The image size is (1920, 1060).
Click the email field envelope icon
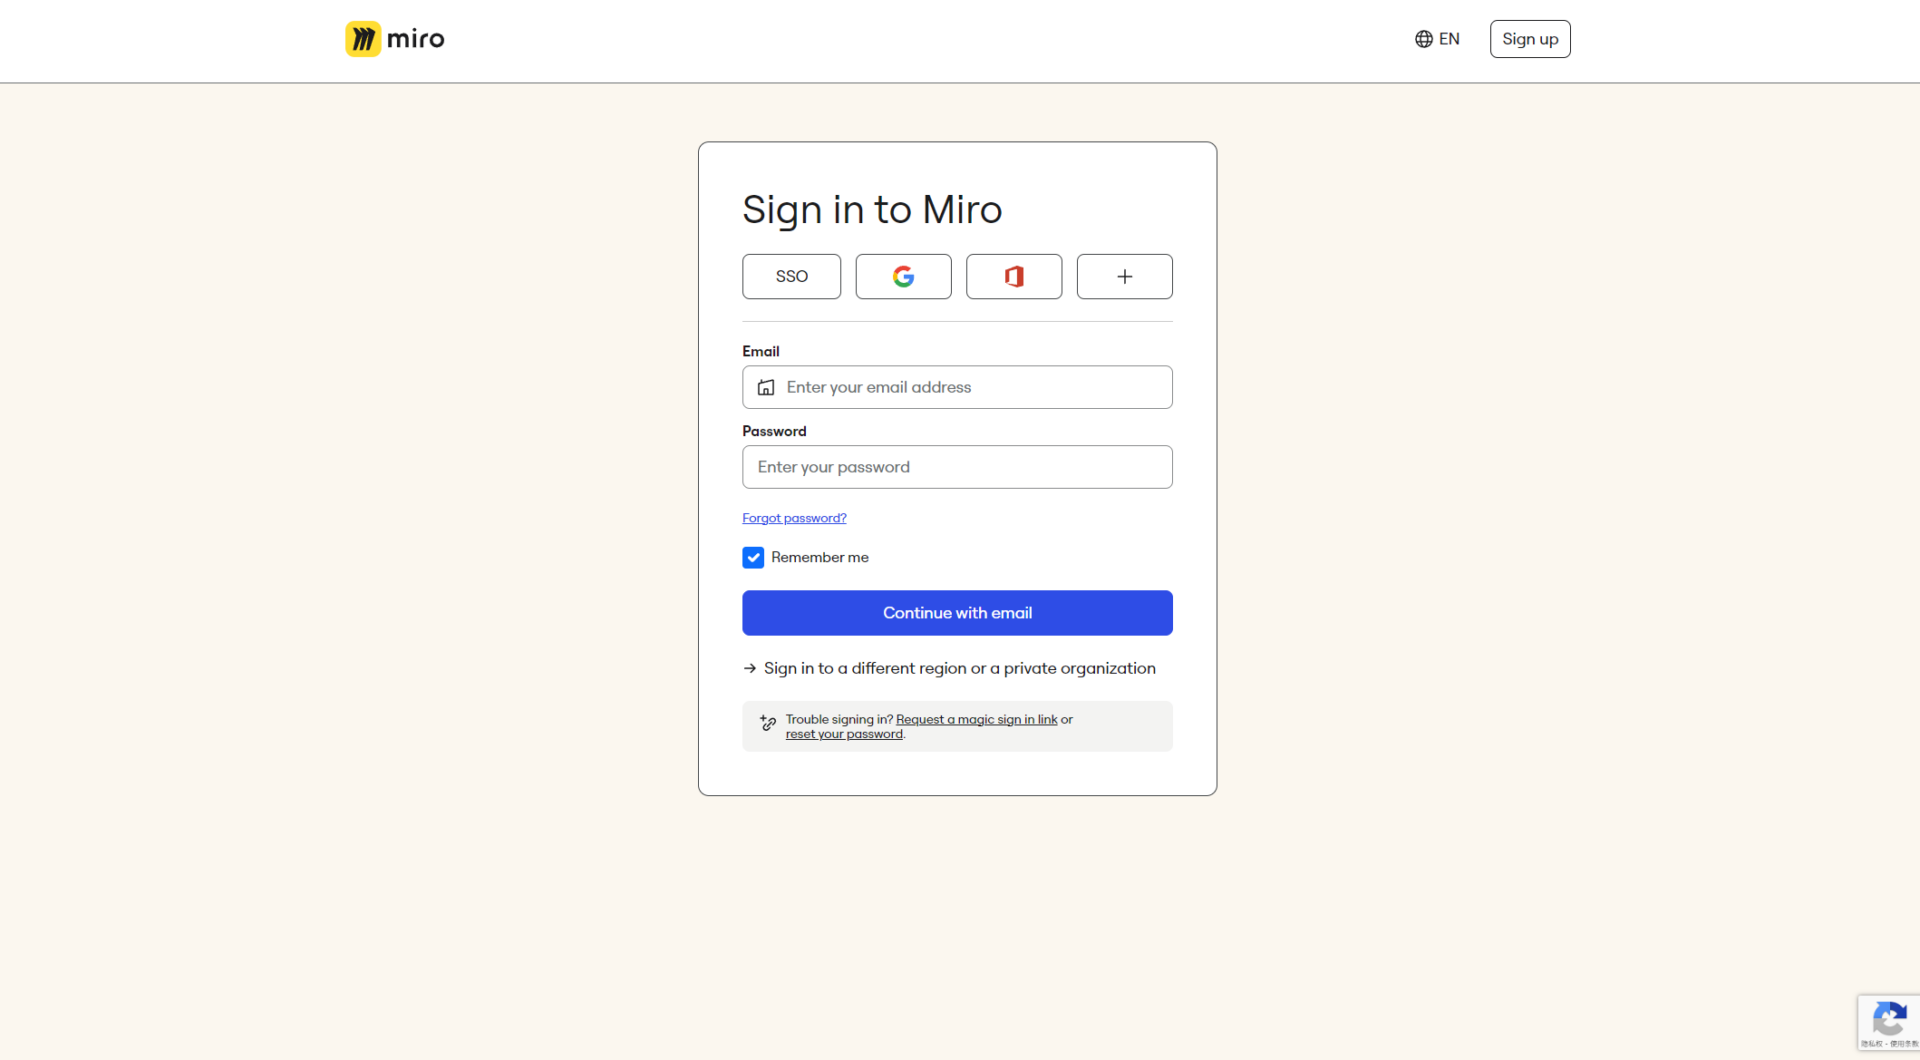[x=766, y=387]
